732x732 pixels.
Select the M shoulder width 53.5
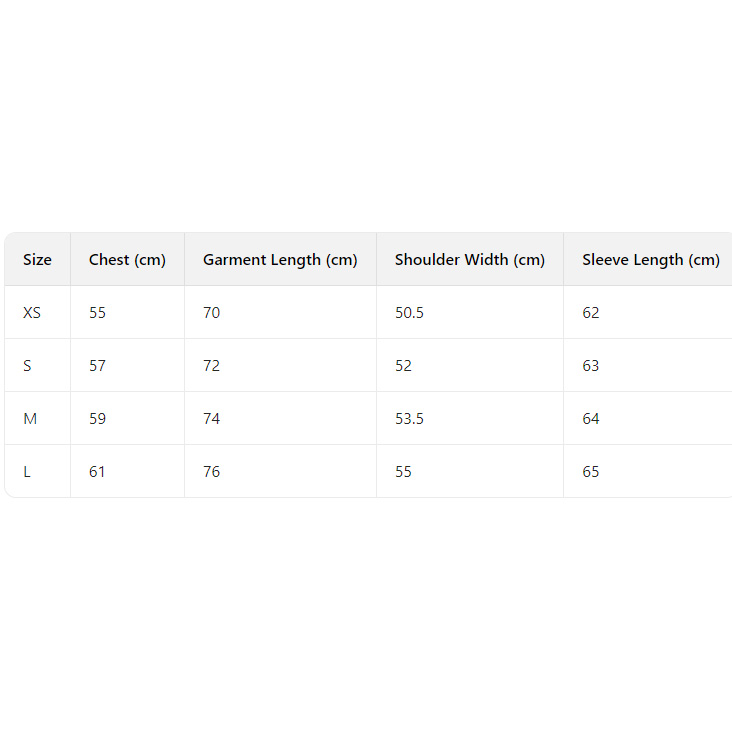[x=409, y=419]
